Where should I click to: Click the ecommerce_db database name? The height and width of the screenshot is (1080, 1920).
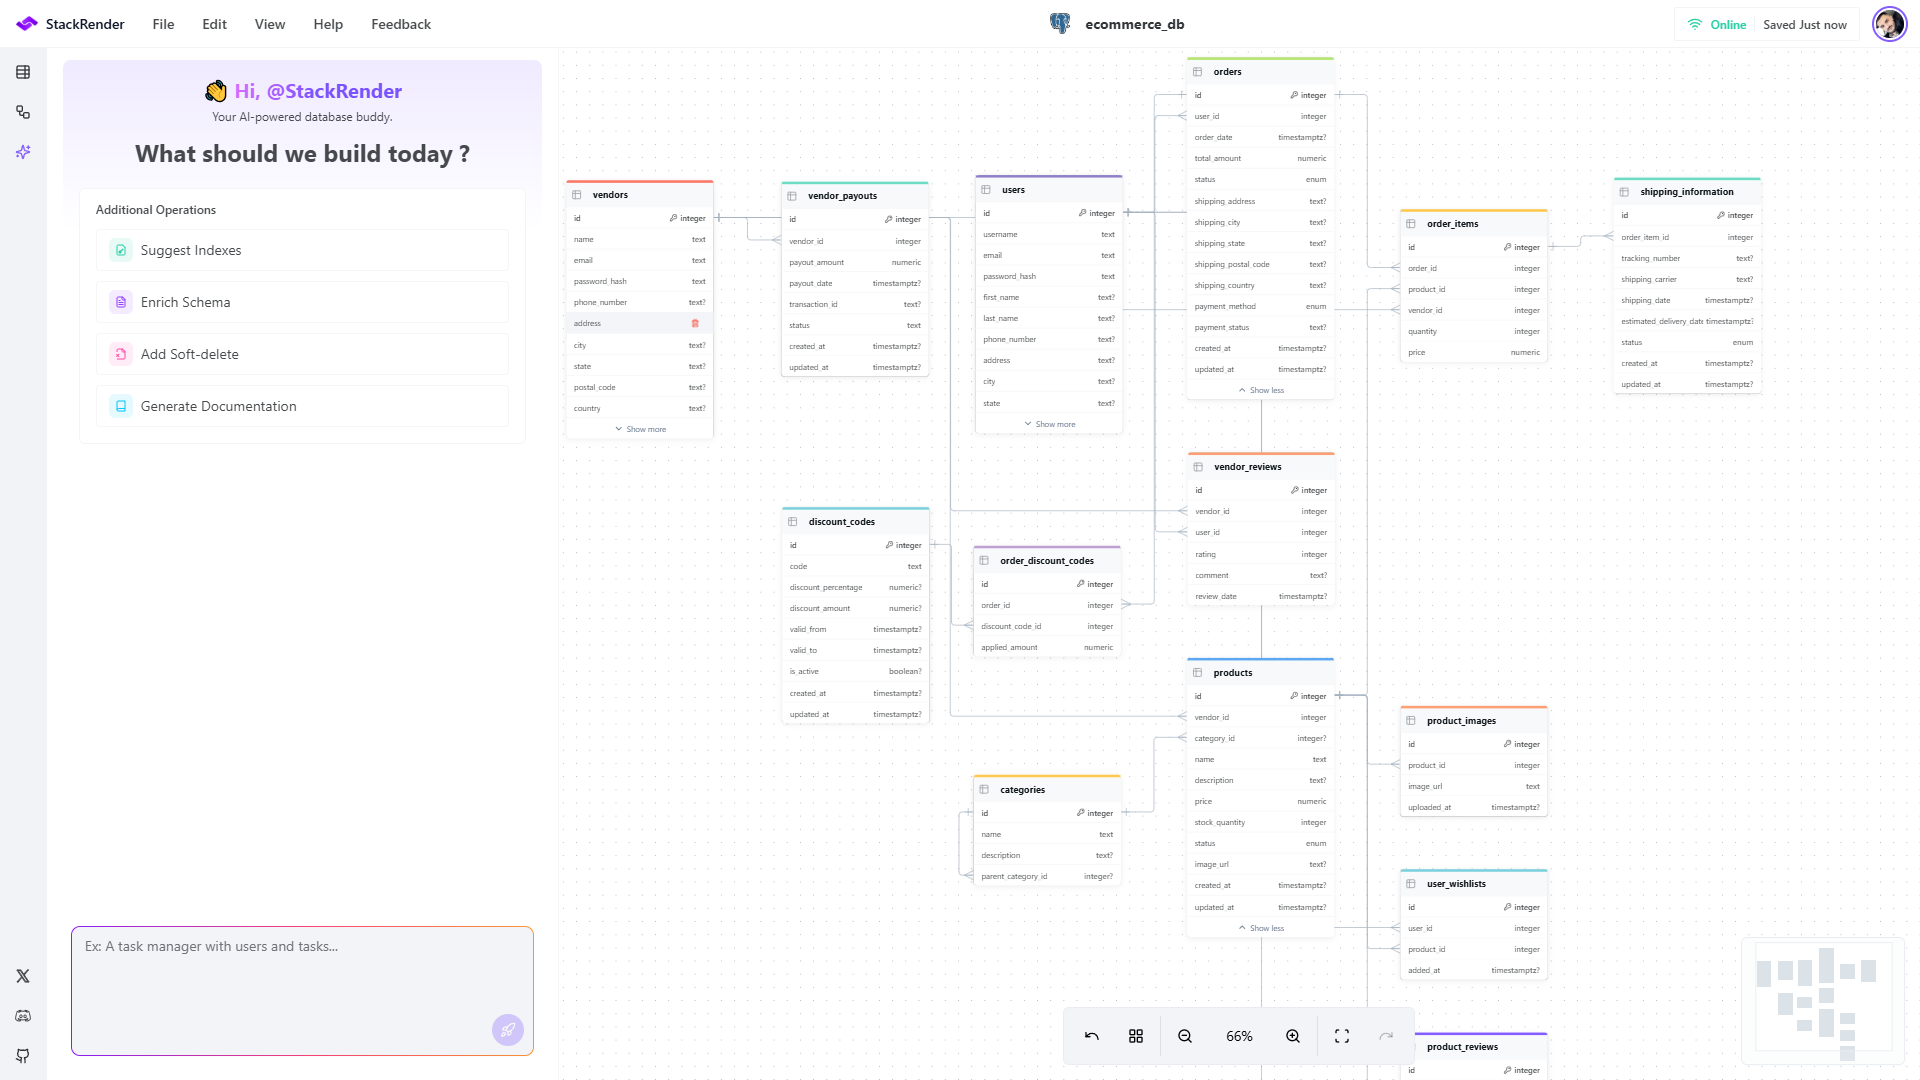coord(1134,24)
